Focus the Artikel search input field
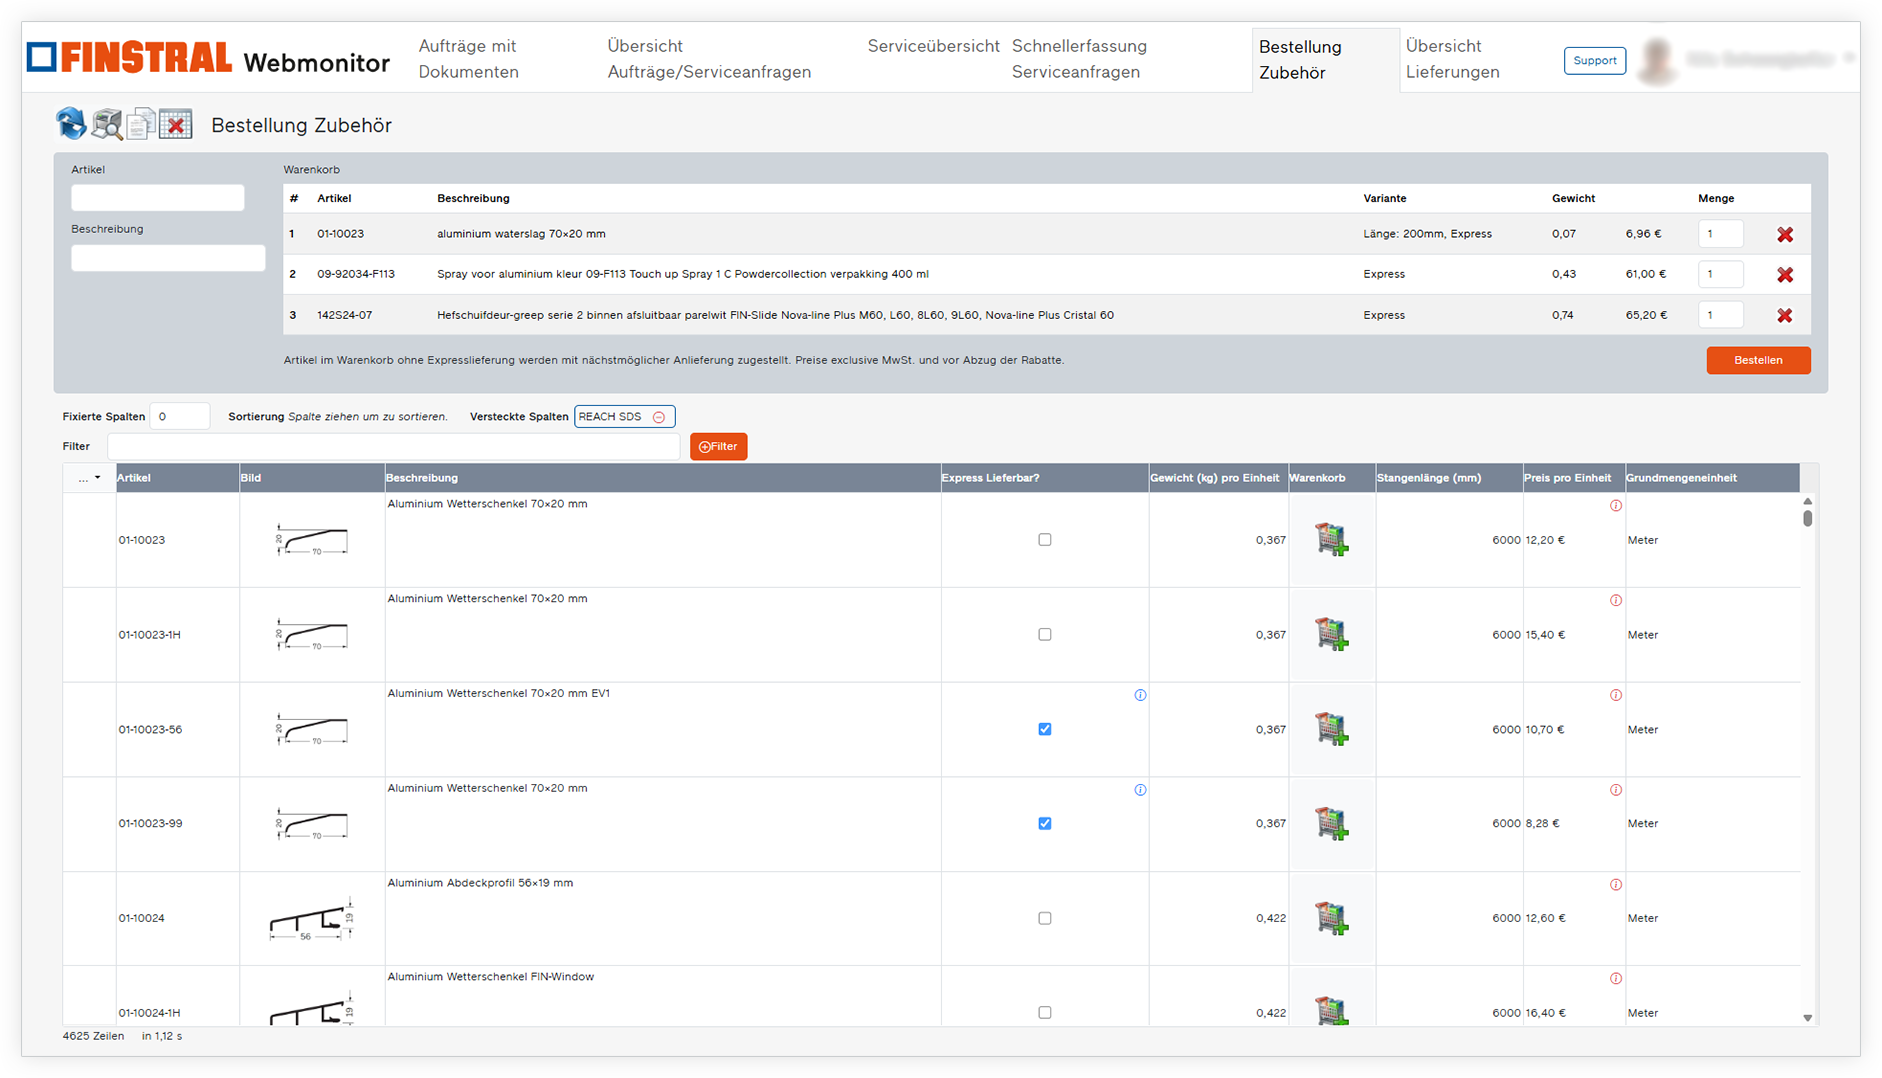The image size is (1882, 1078). [158, 197]
